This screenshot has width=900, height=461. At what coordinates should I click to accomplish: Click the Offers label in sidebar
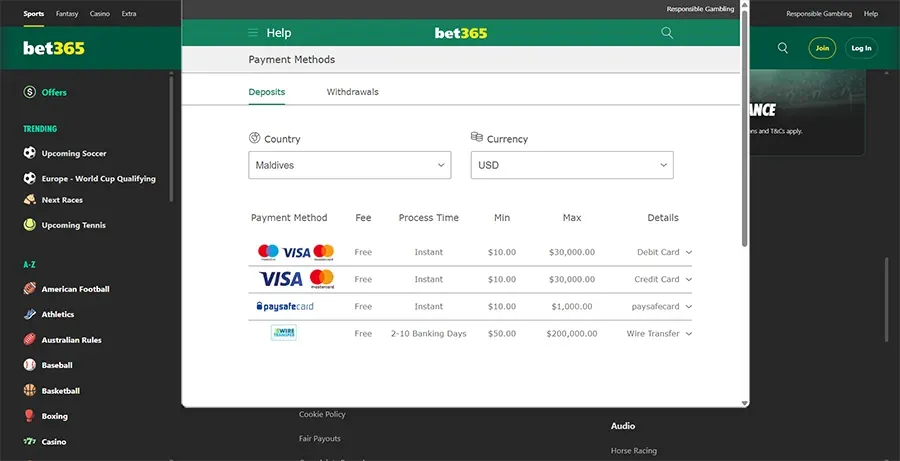pos(54,92)
